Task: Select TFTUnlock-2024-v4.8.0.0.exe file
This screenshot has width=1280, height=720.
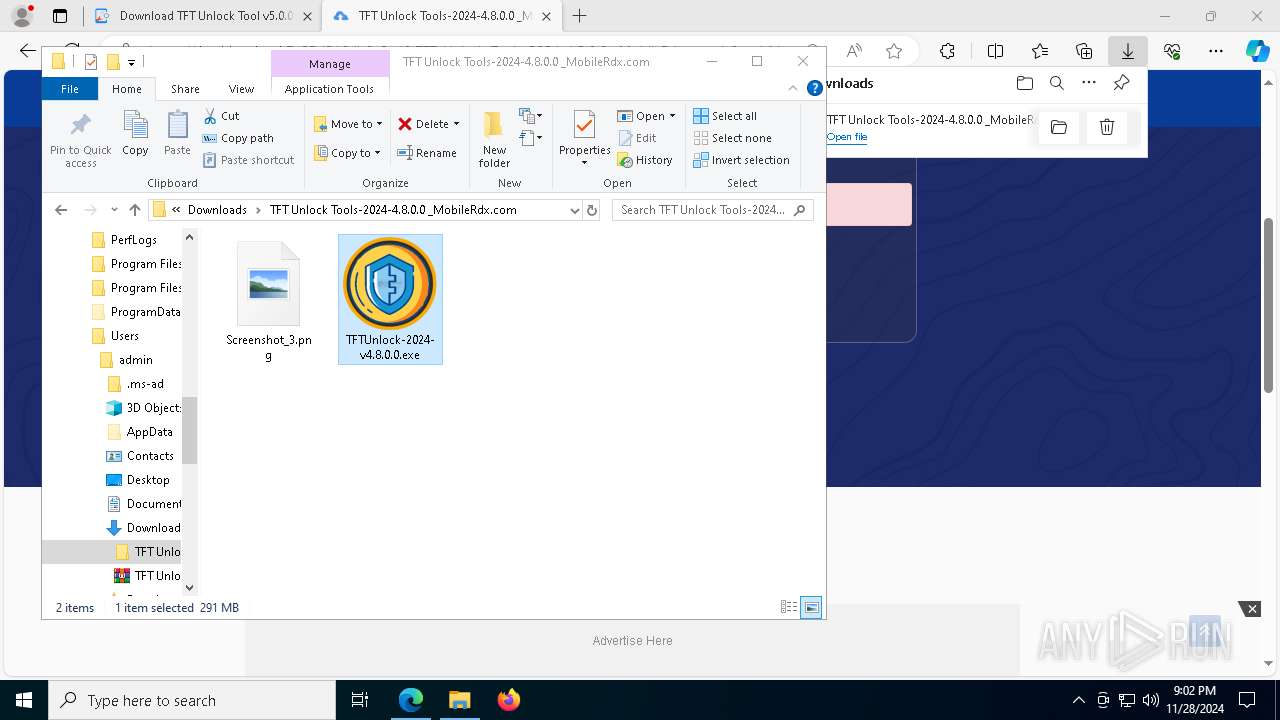Action: tap(390, 299)
